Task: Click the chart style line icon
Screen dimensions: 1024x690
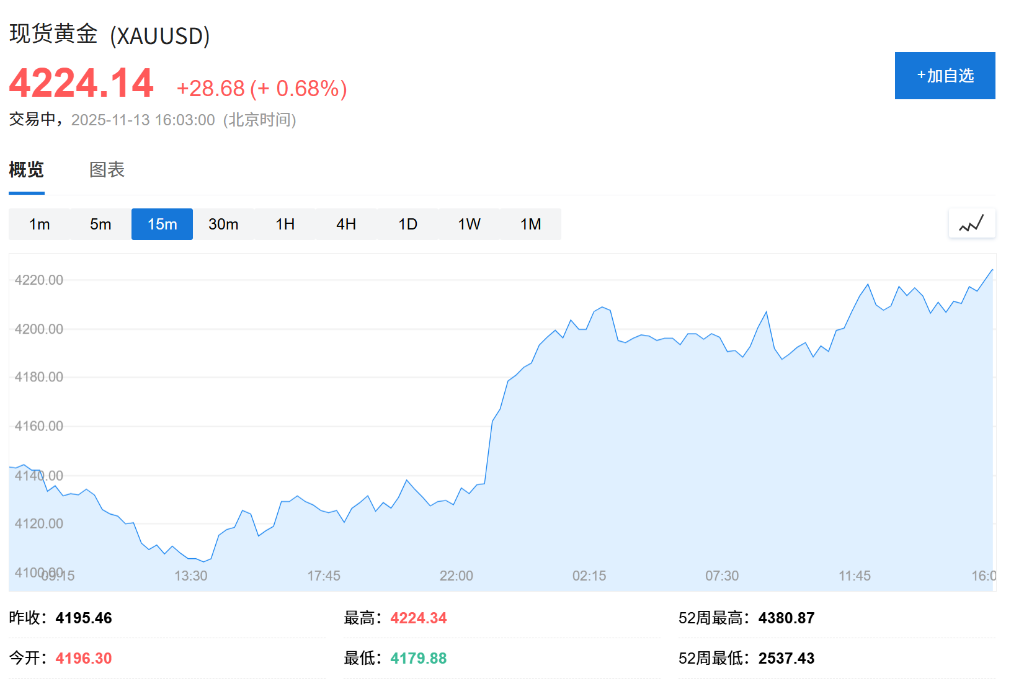Action: tap(971, 224)
